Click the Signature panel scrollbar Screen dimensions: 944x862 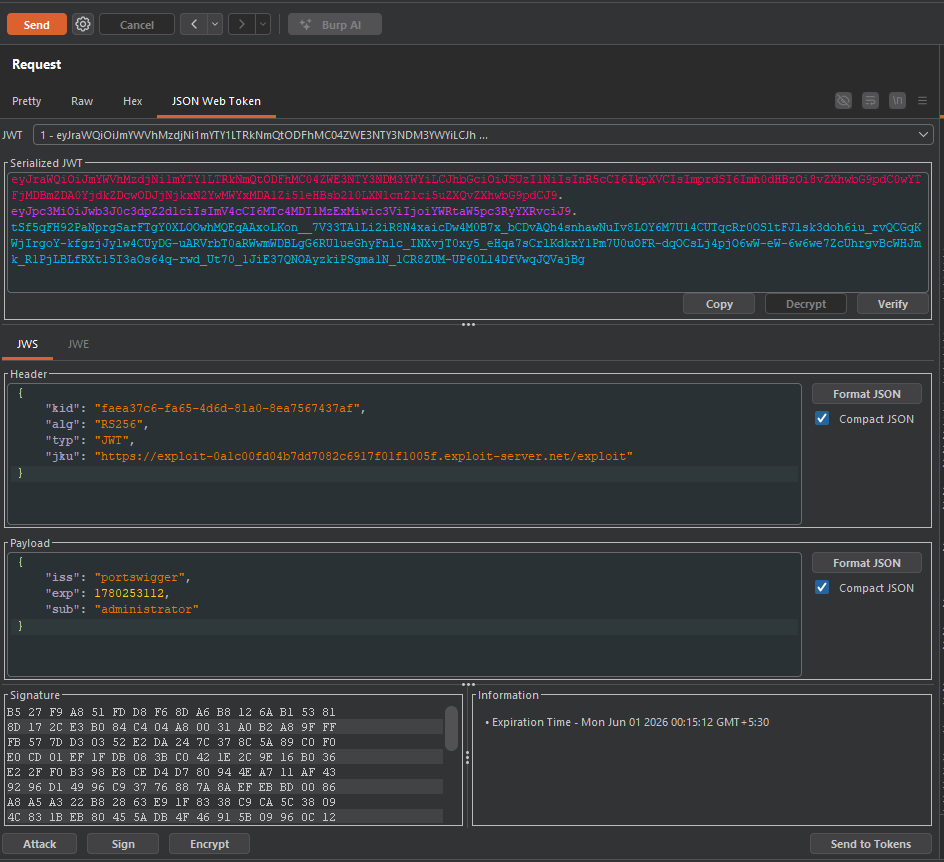(x=451, y=728)
